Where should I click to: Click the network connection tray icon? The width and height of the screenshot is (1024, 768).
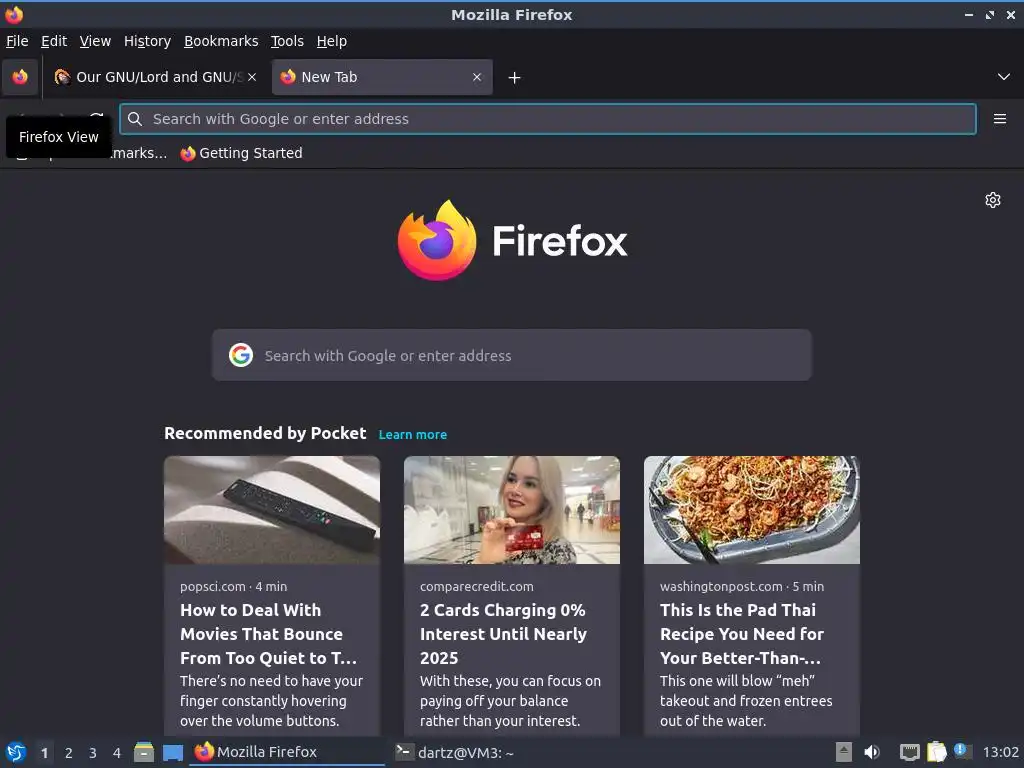point(909,752)
